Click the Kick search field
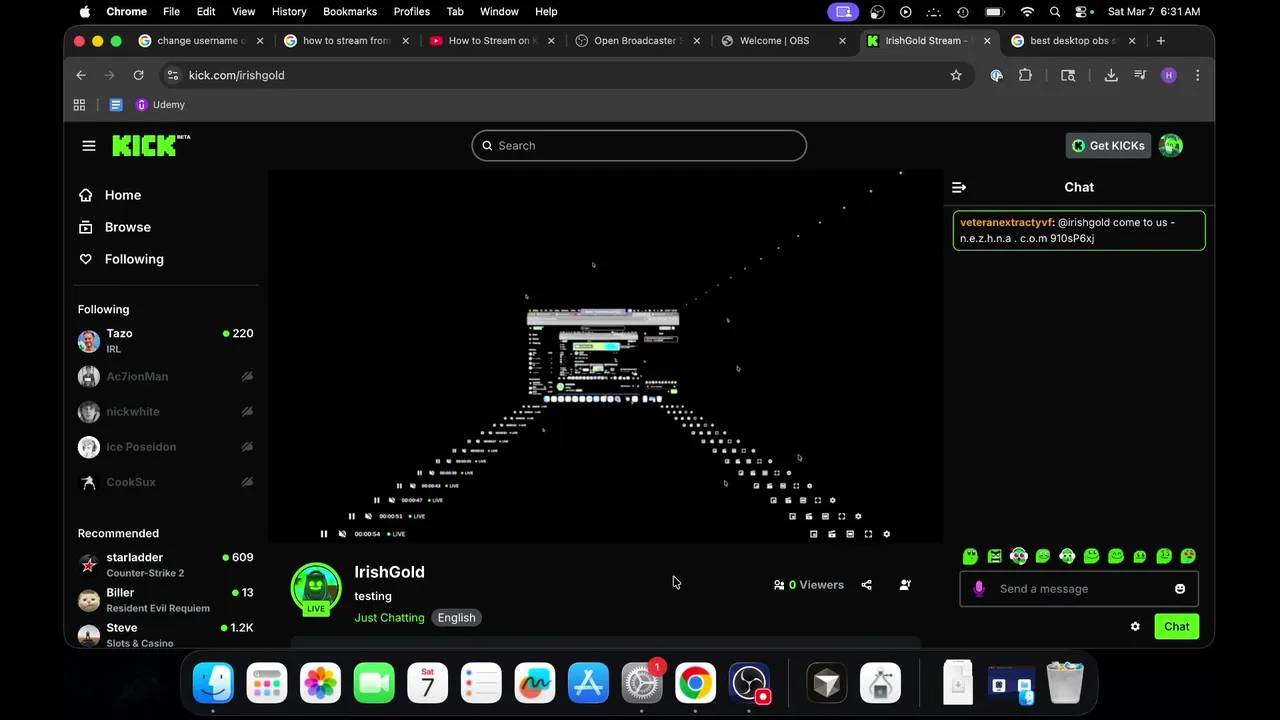This screenshot has height=720, width=1280. pos(639,146)
